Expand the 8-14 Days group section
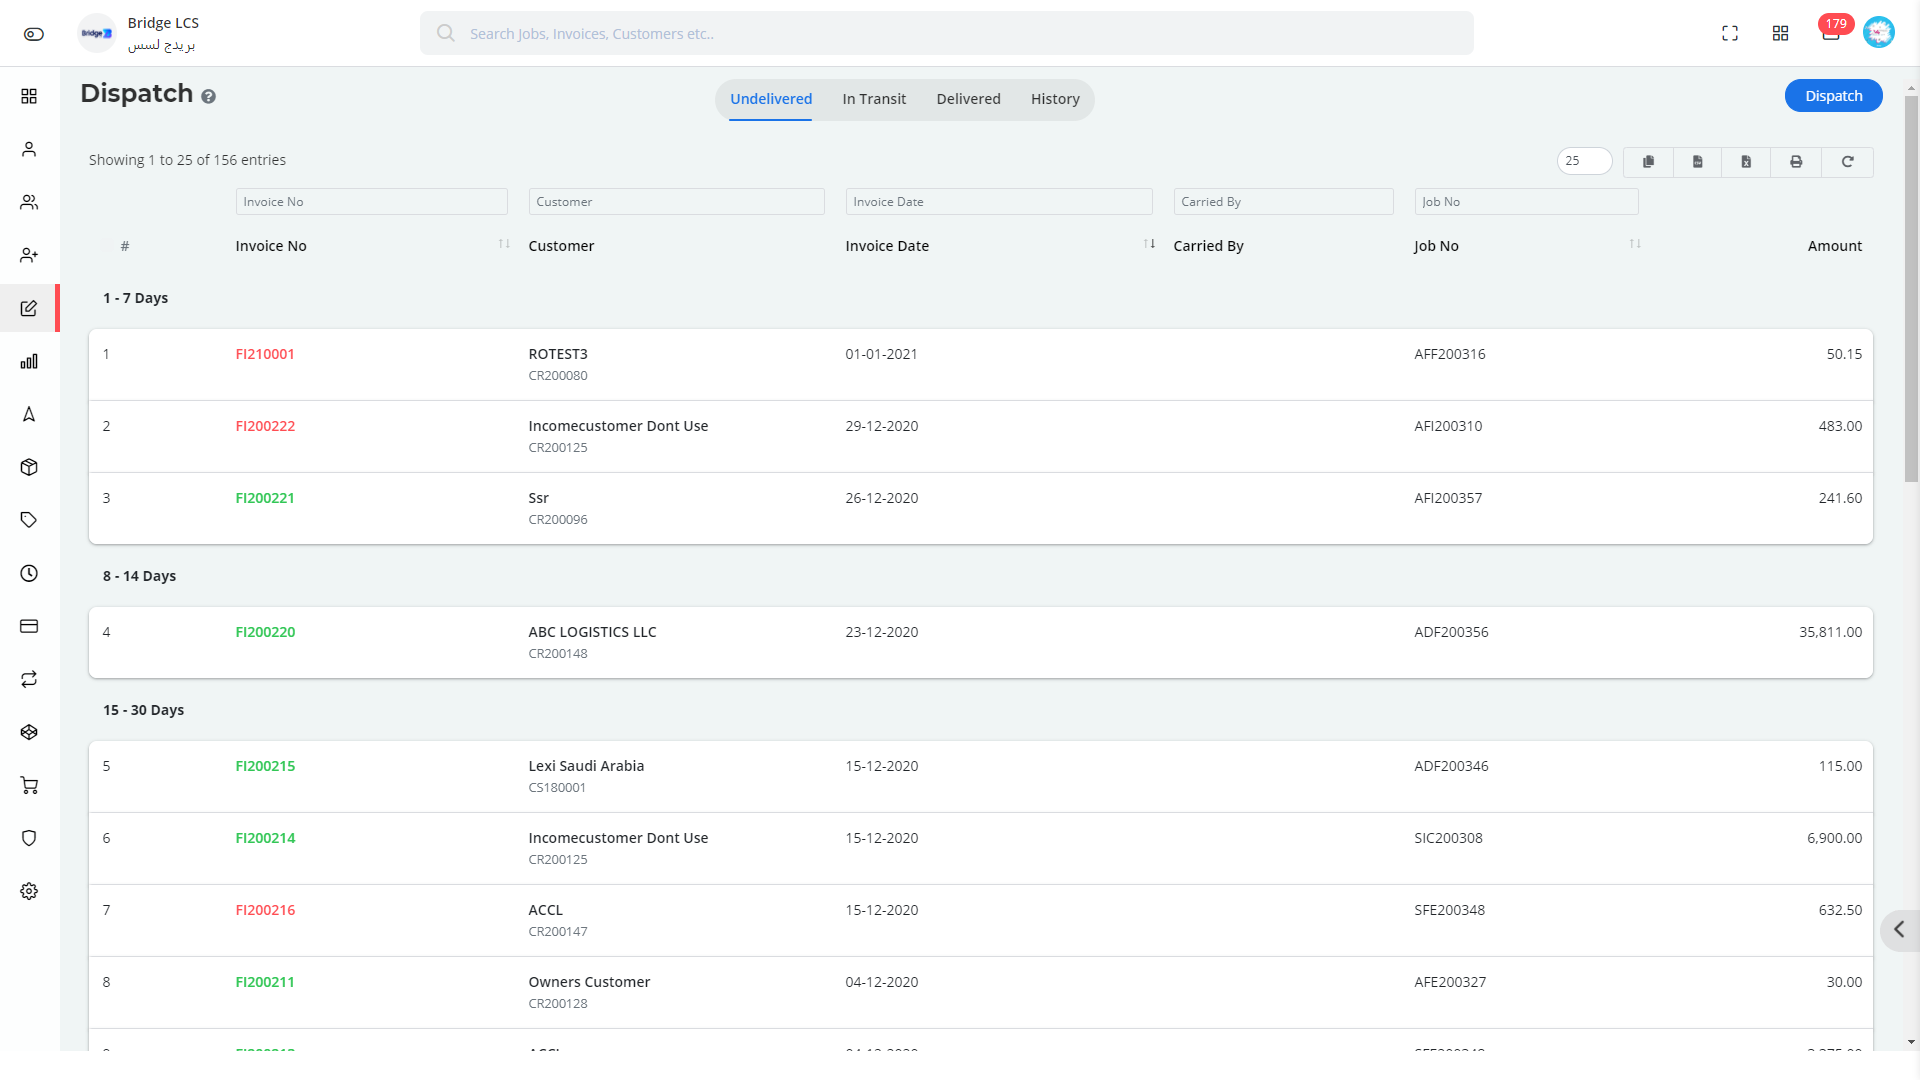 (138, 576)
